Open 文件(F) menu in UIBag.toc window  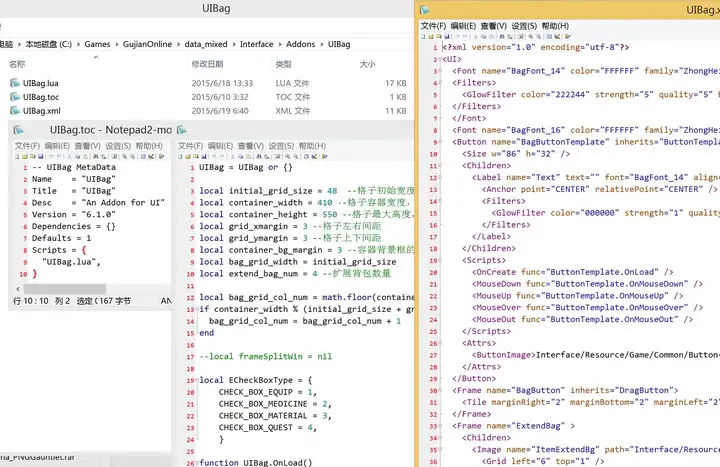tap(27, 146)
